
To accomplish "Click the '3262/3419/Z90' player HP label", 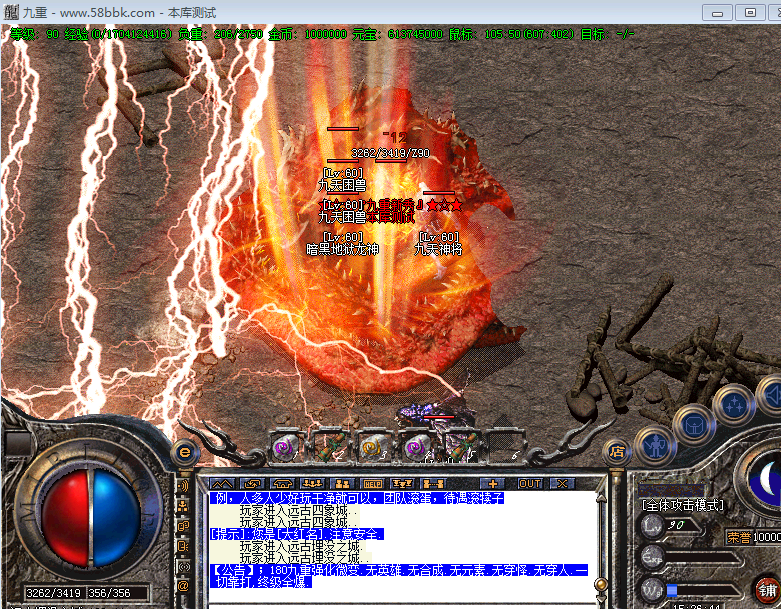I will pyautogui.click(x=390, y=153).
